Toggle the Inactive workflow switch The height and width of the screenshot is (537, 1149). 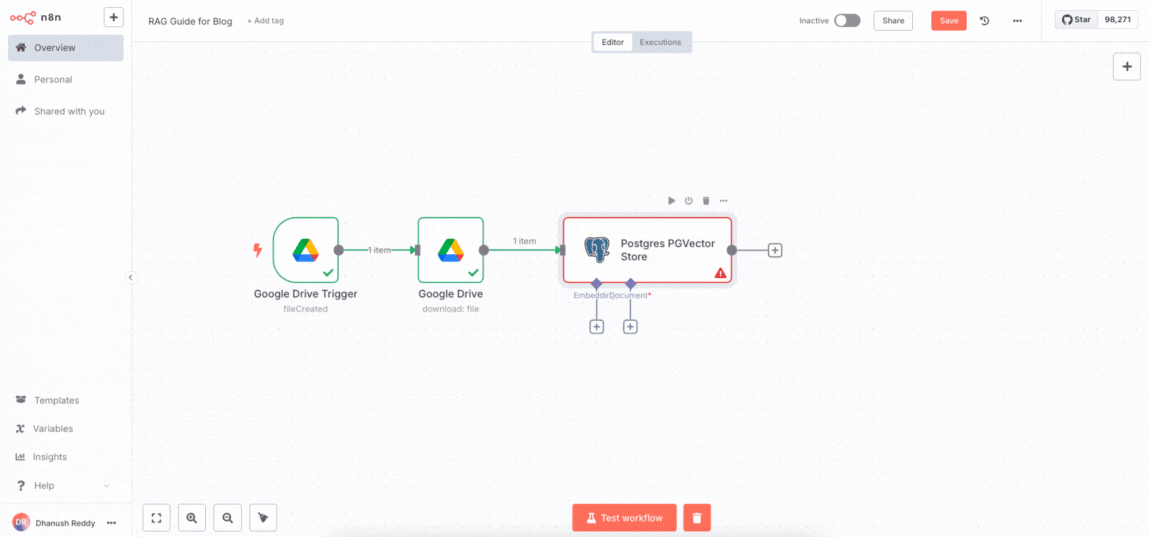[x=847, y=21]
